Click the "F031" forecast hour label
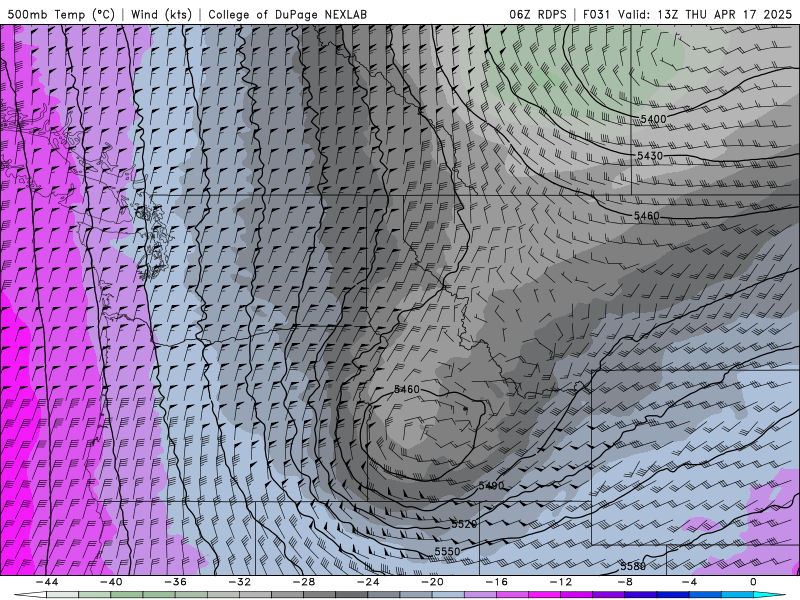This screenshot has height=600, width=800. [597, 14]
